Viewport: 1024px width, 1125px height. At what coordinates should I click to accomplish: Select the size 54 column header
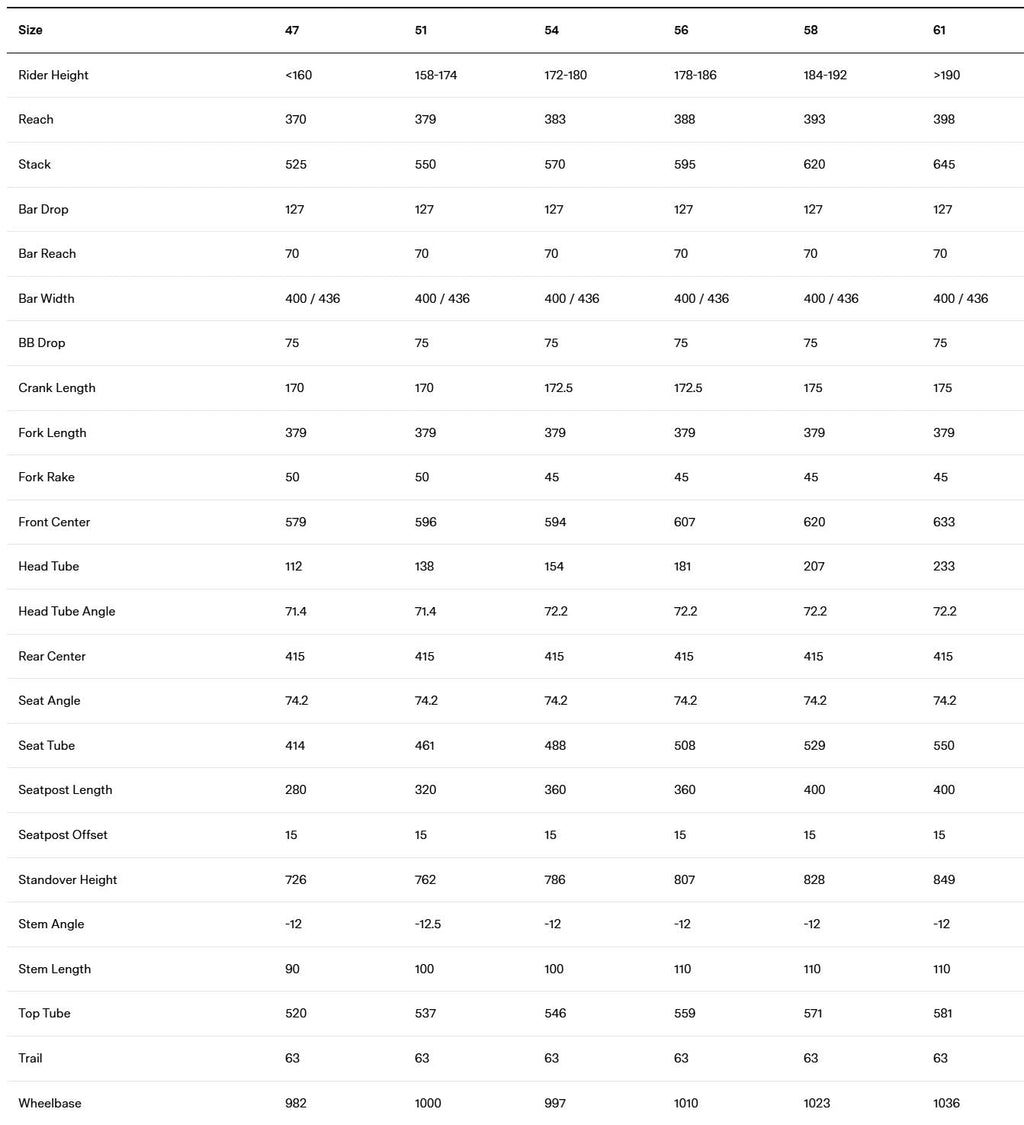tap(551, 30)
